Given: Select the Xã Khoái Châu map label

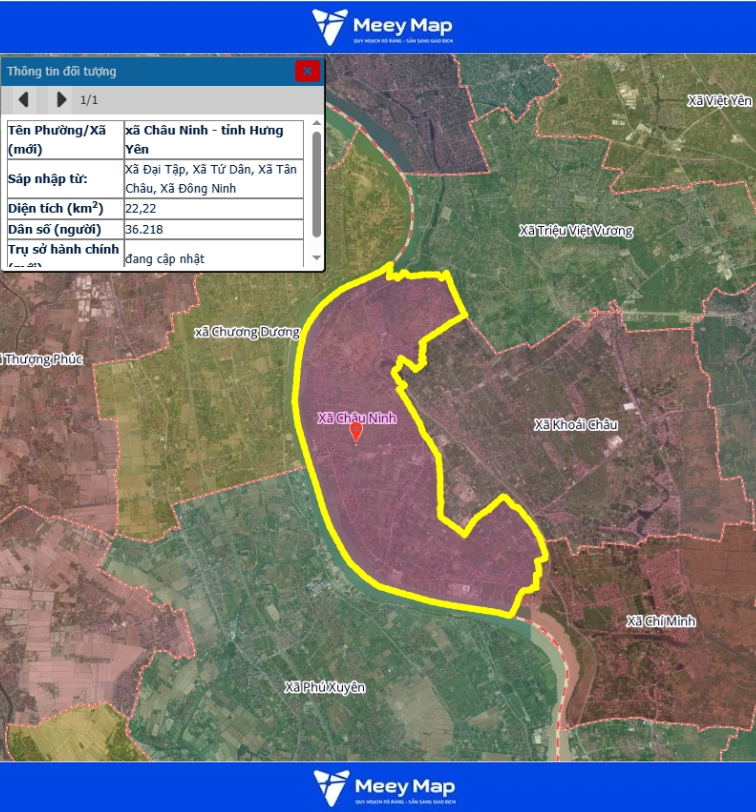Looking at the screenshot, I should point(576,425).
